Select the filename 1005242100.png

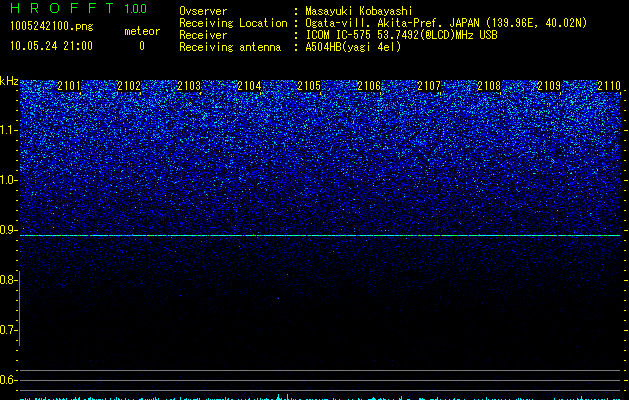pos(52,26)
